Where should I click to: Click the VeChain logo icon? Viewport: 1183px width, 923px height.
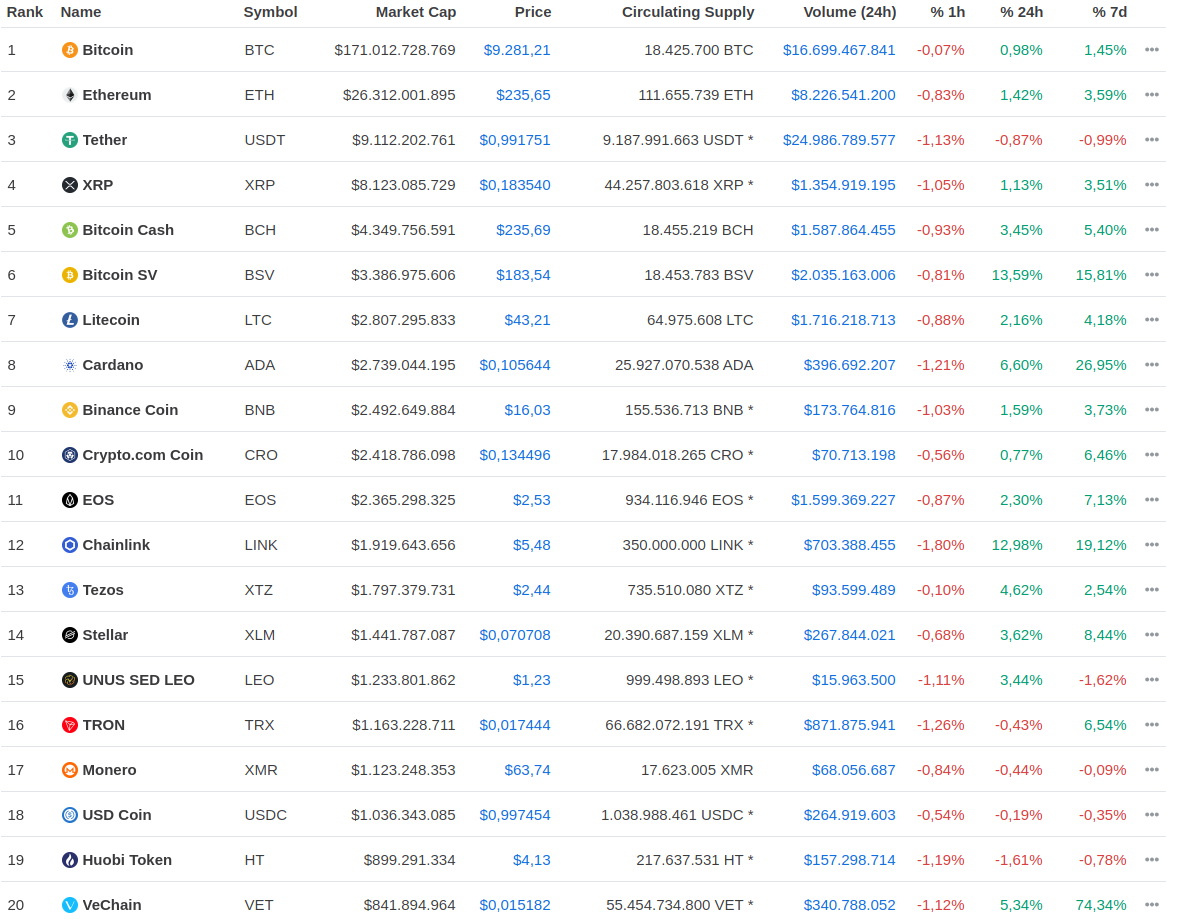tap(69, 905)
